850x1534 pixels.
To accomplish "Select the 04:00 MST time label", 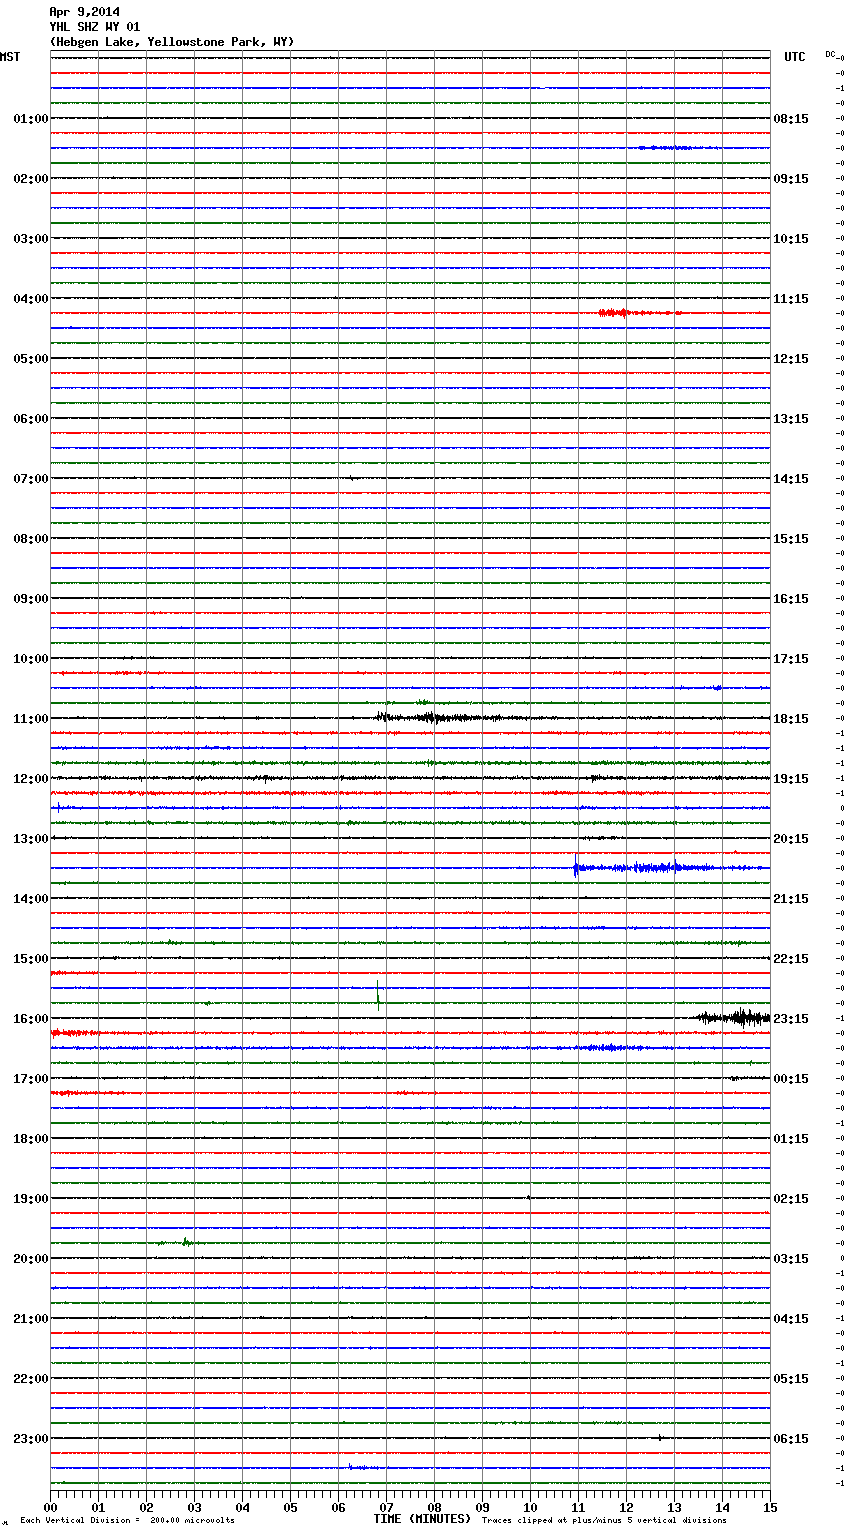I will [31, 299].
